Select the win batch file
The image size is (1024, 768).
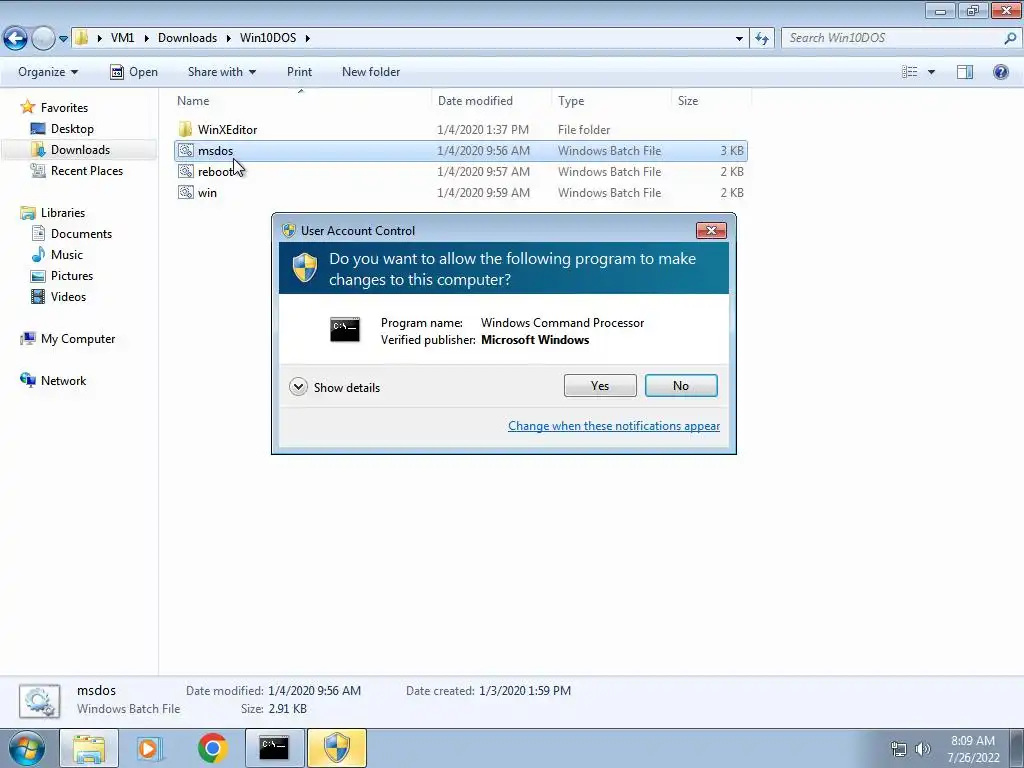[460, 193]
